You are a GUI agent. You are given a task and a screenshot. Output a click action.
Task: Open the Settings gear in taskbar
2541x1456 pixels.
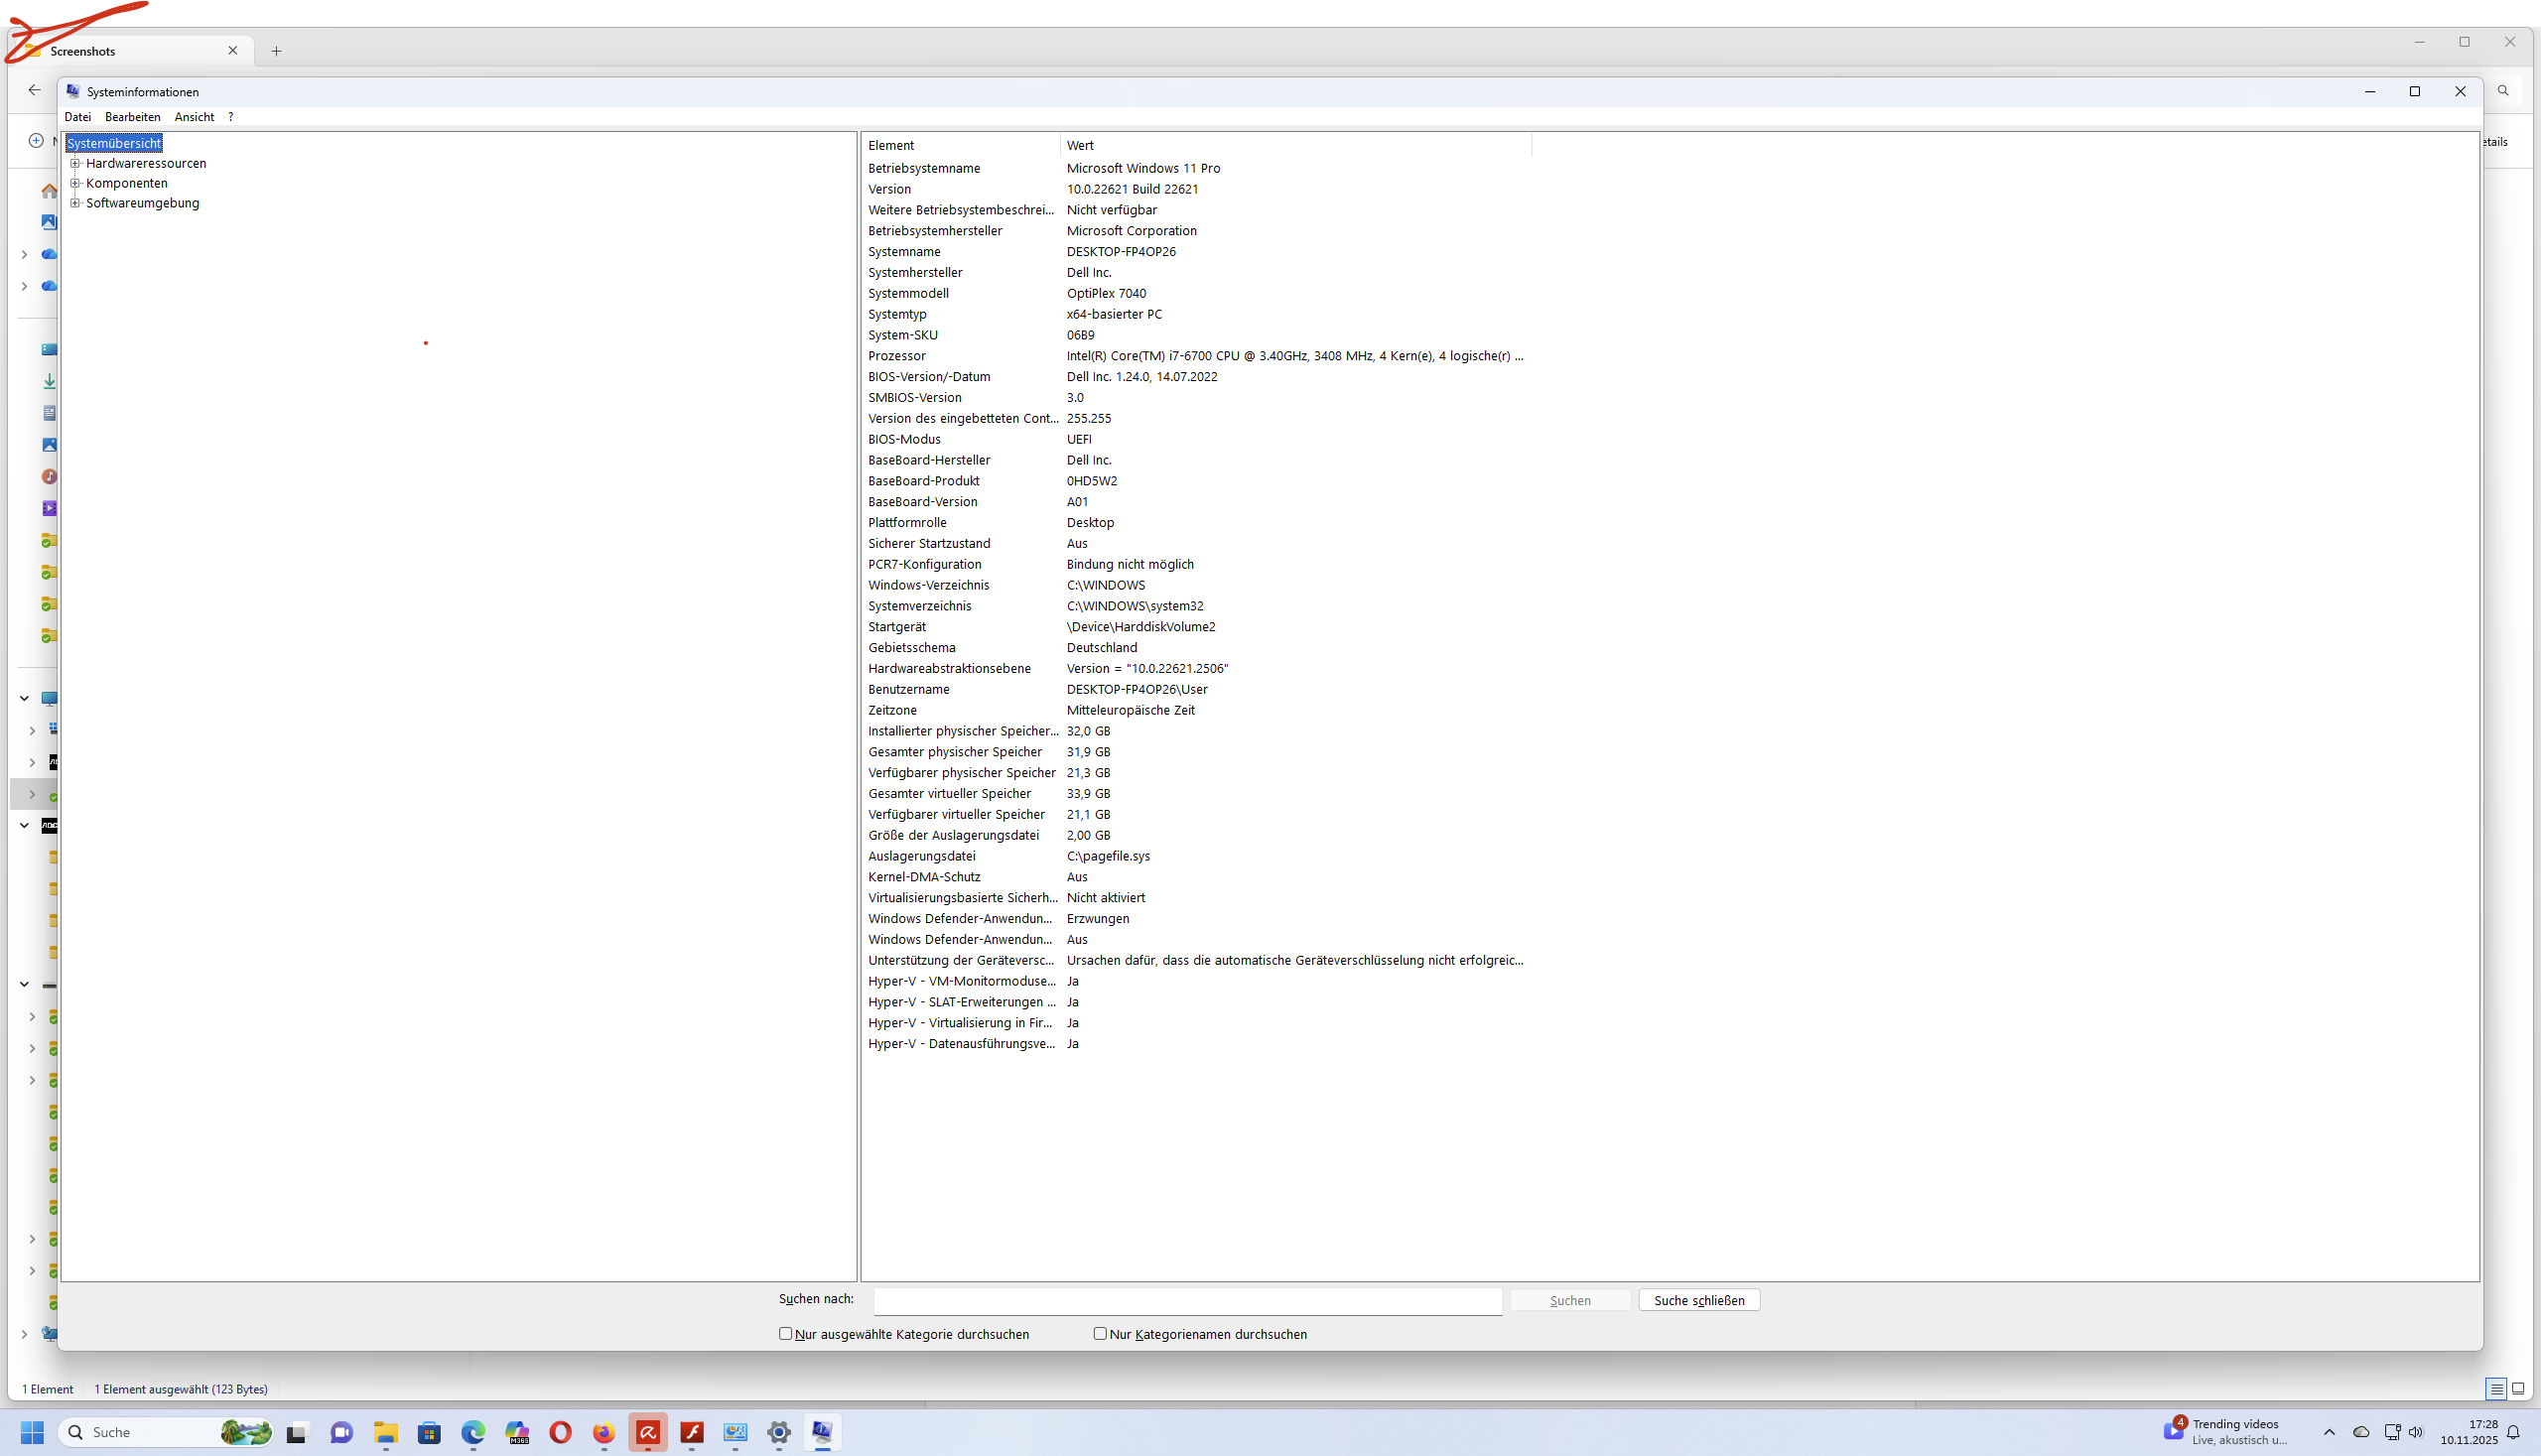(779, 1432)
